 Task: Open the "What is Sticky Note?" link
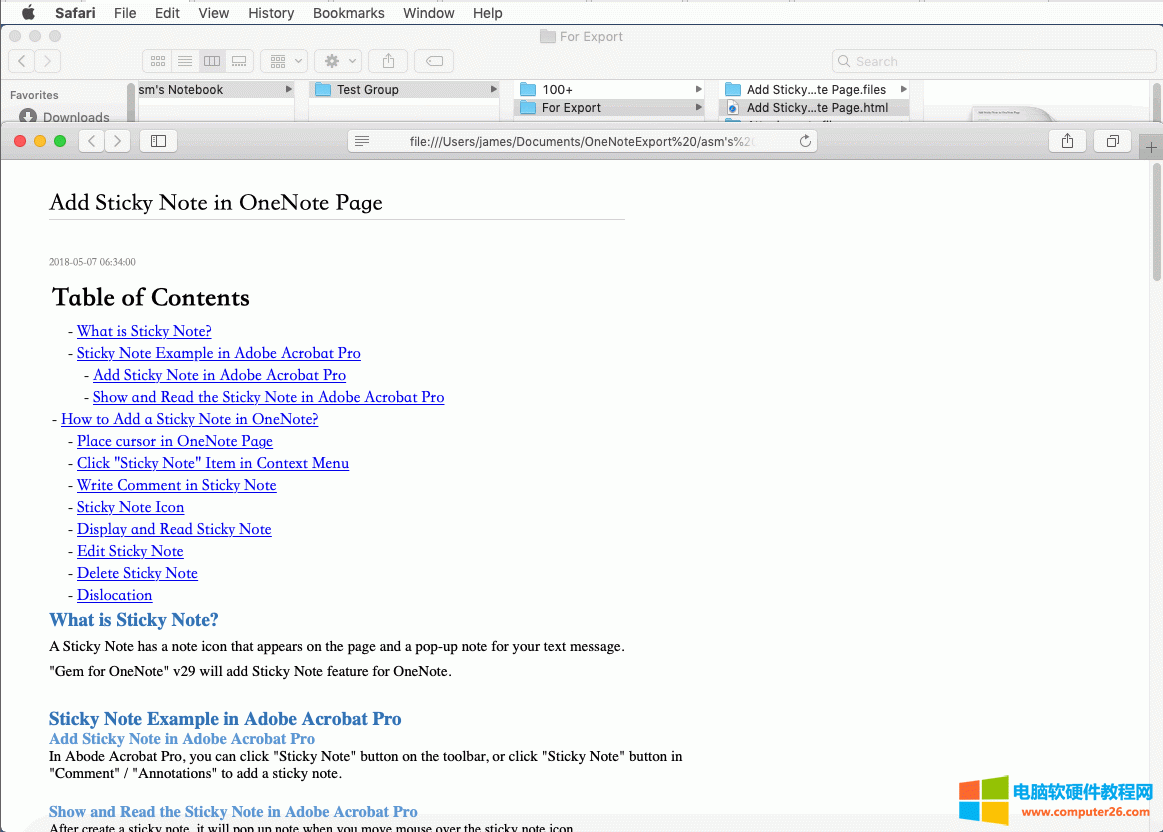[x=143, y=331]
